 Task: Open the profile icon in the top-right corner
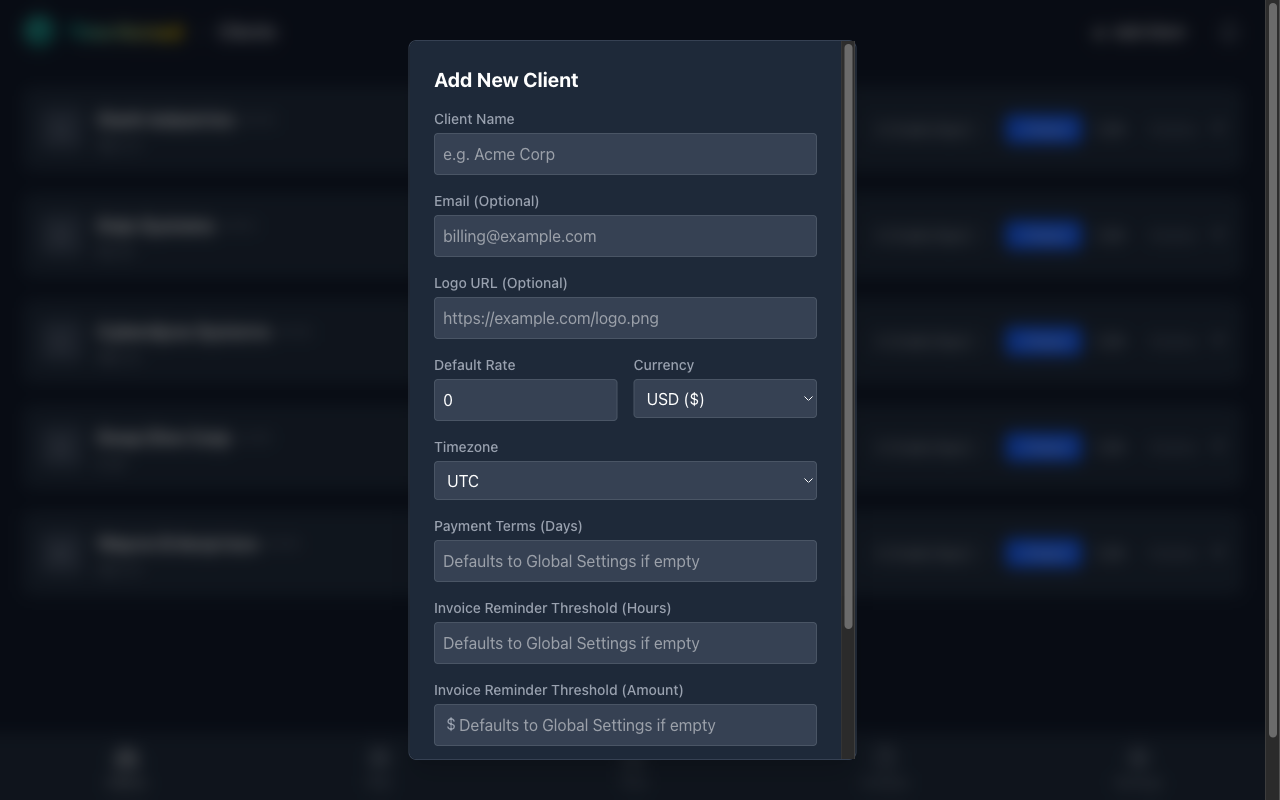[1228, 31]
